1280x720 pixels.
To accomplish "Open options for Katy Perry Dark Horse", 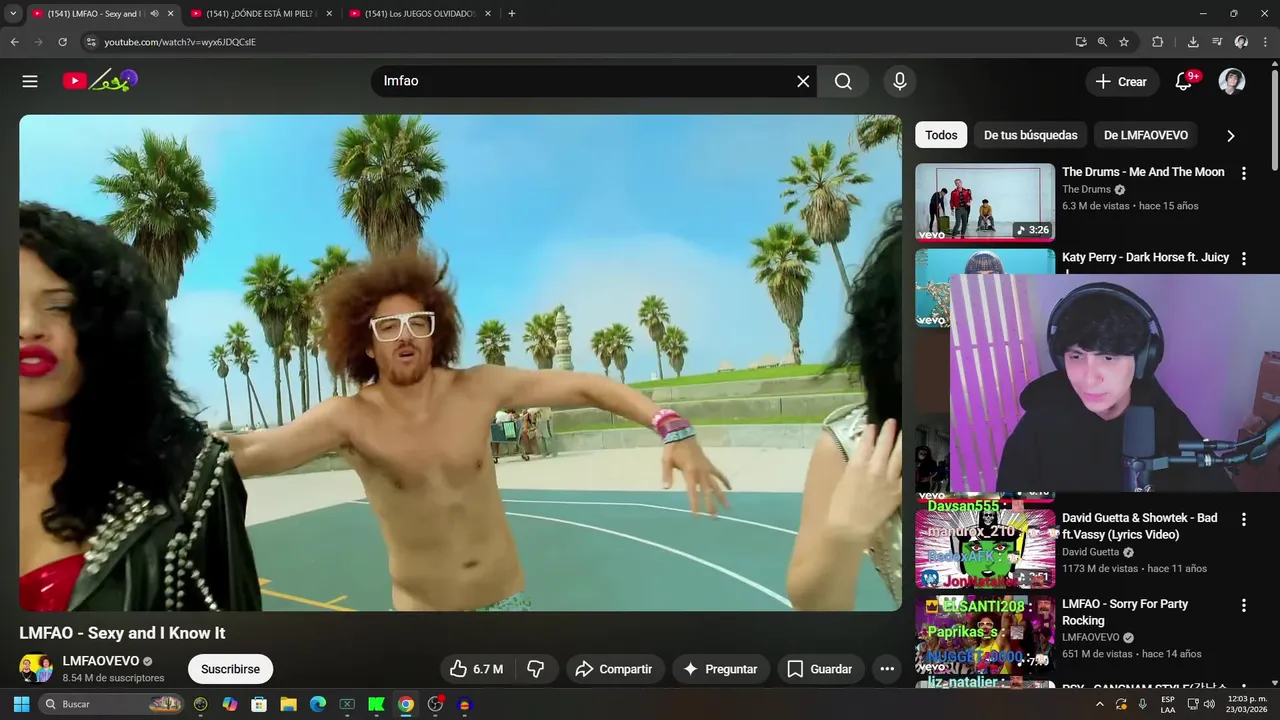I will click(x=1243, y=258).
